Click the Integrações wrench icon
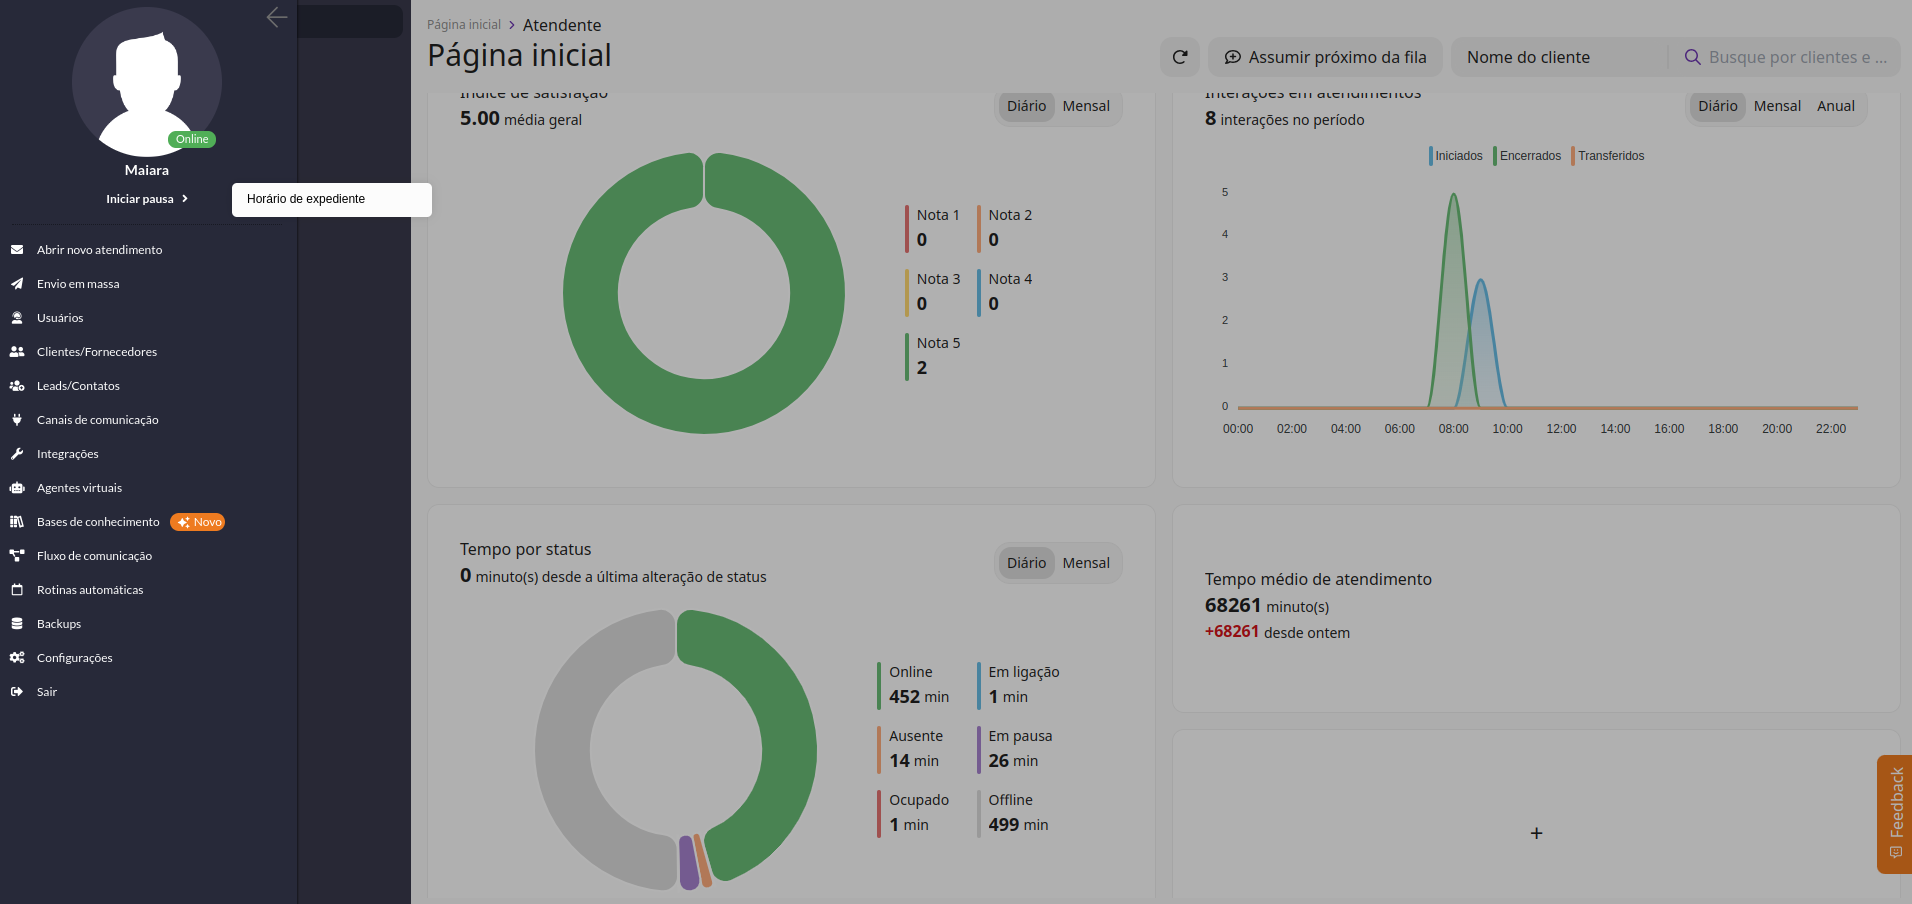1912x904 pixels. pyautogui.click(x=17, y=454)
